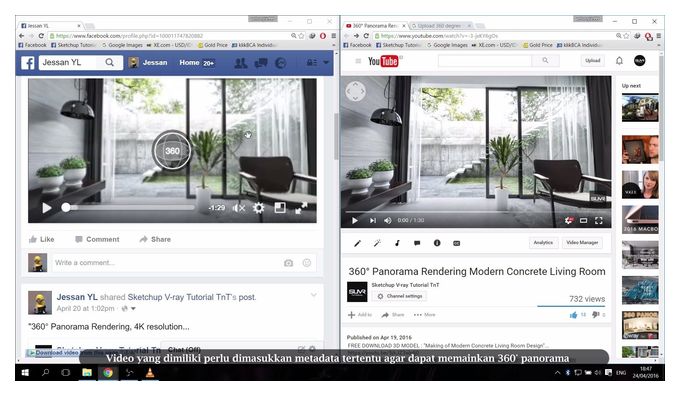Go to Facebook Home tab
This screenshot has height=396, width=680.
(190, 62)
